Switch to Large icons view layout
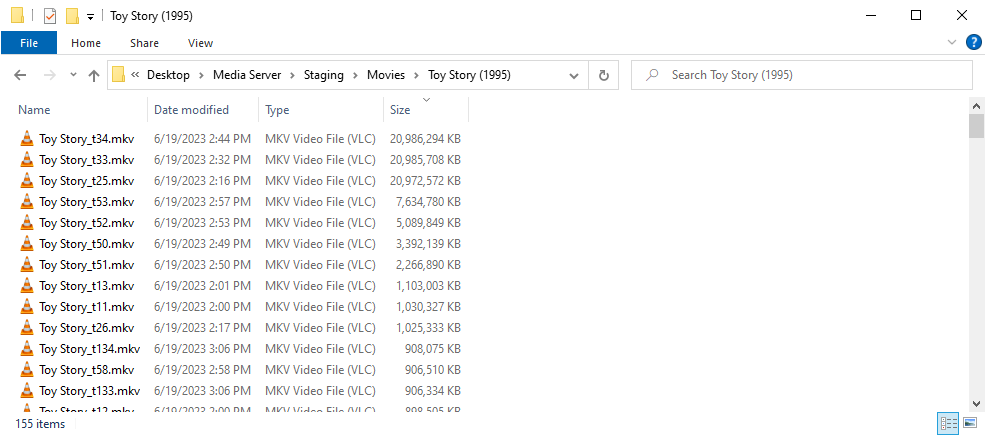The height and width of the screenshot is (436, 986). point(969,424)
